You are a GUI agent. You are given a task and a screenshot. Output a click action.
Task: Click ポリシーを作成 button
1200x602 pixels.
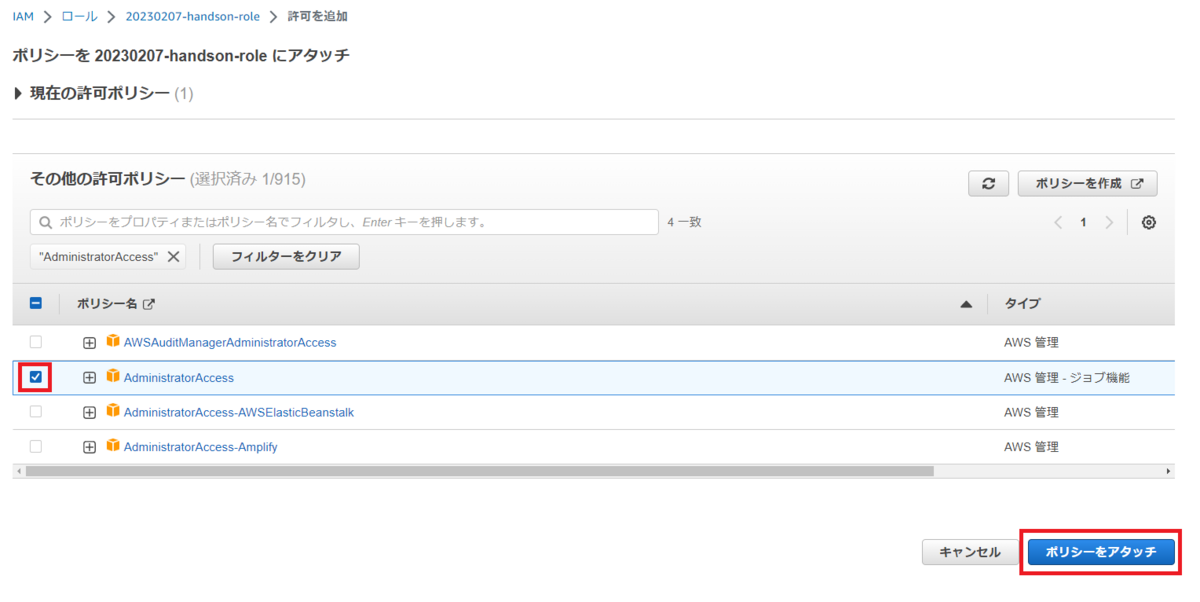tap(1088, 184)
